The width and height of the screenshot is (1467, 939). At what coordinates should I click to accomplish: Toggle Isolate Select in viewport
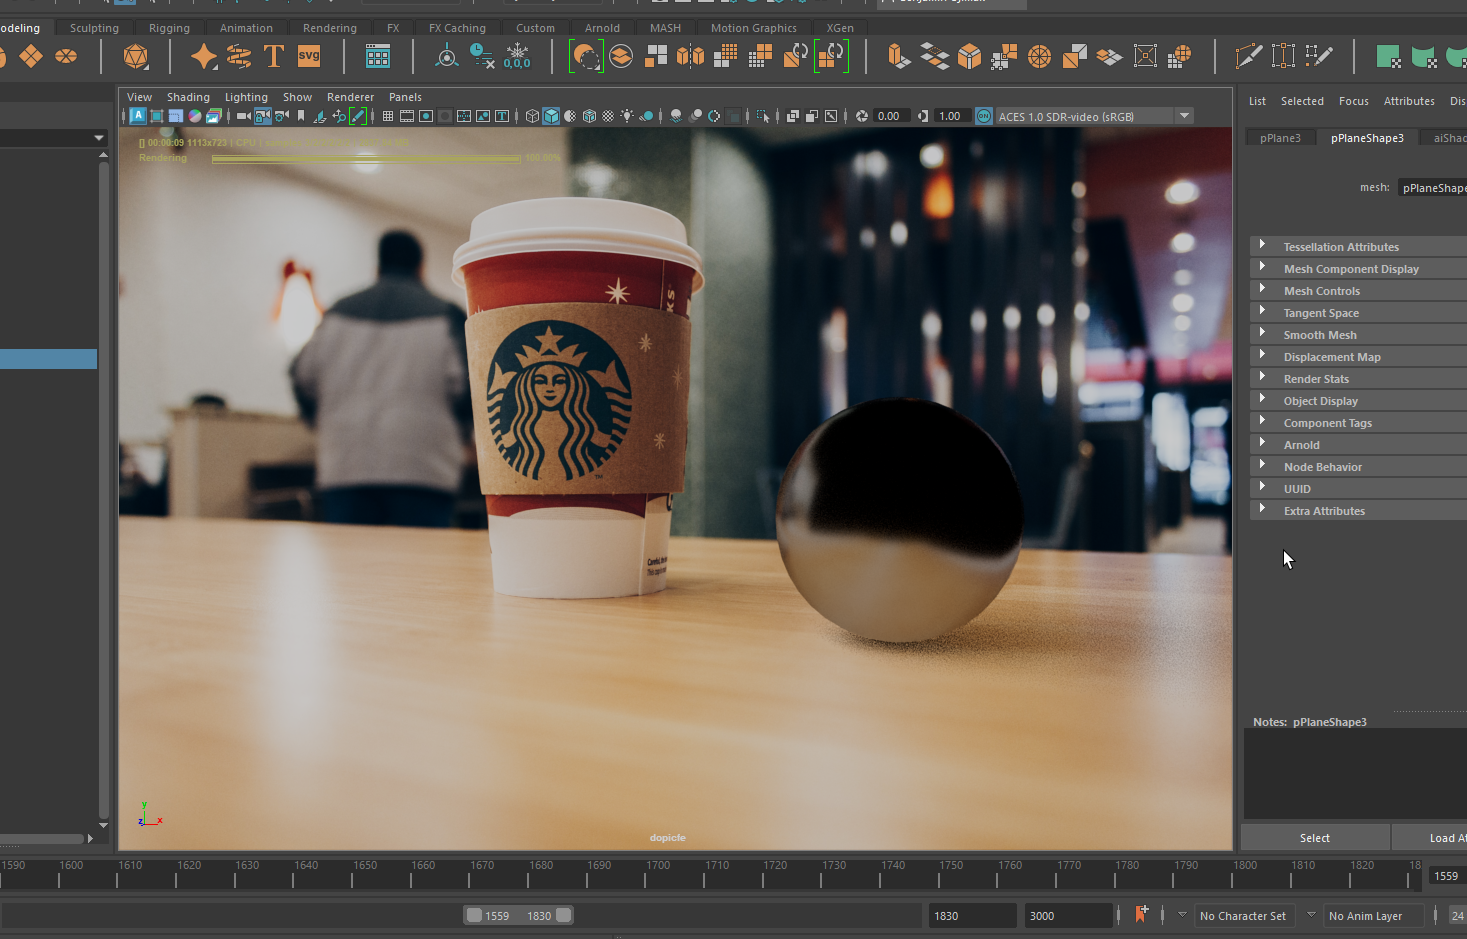pos(764,116)
